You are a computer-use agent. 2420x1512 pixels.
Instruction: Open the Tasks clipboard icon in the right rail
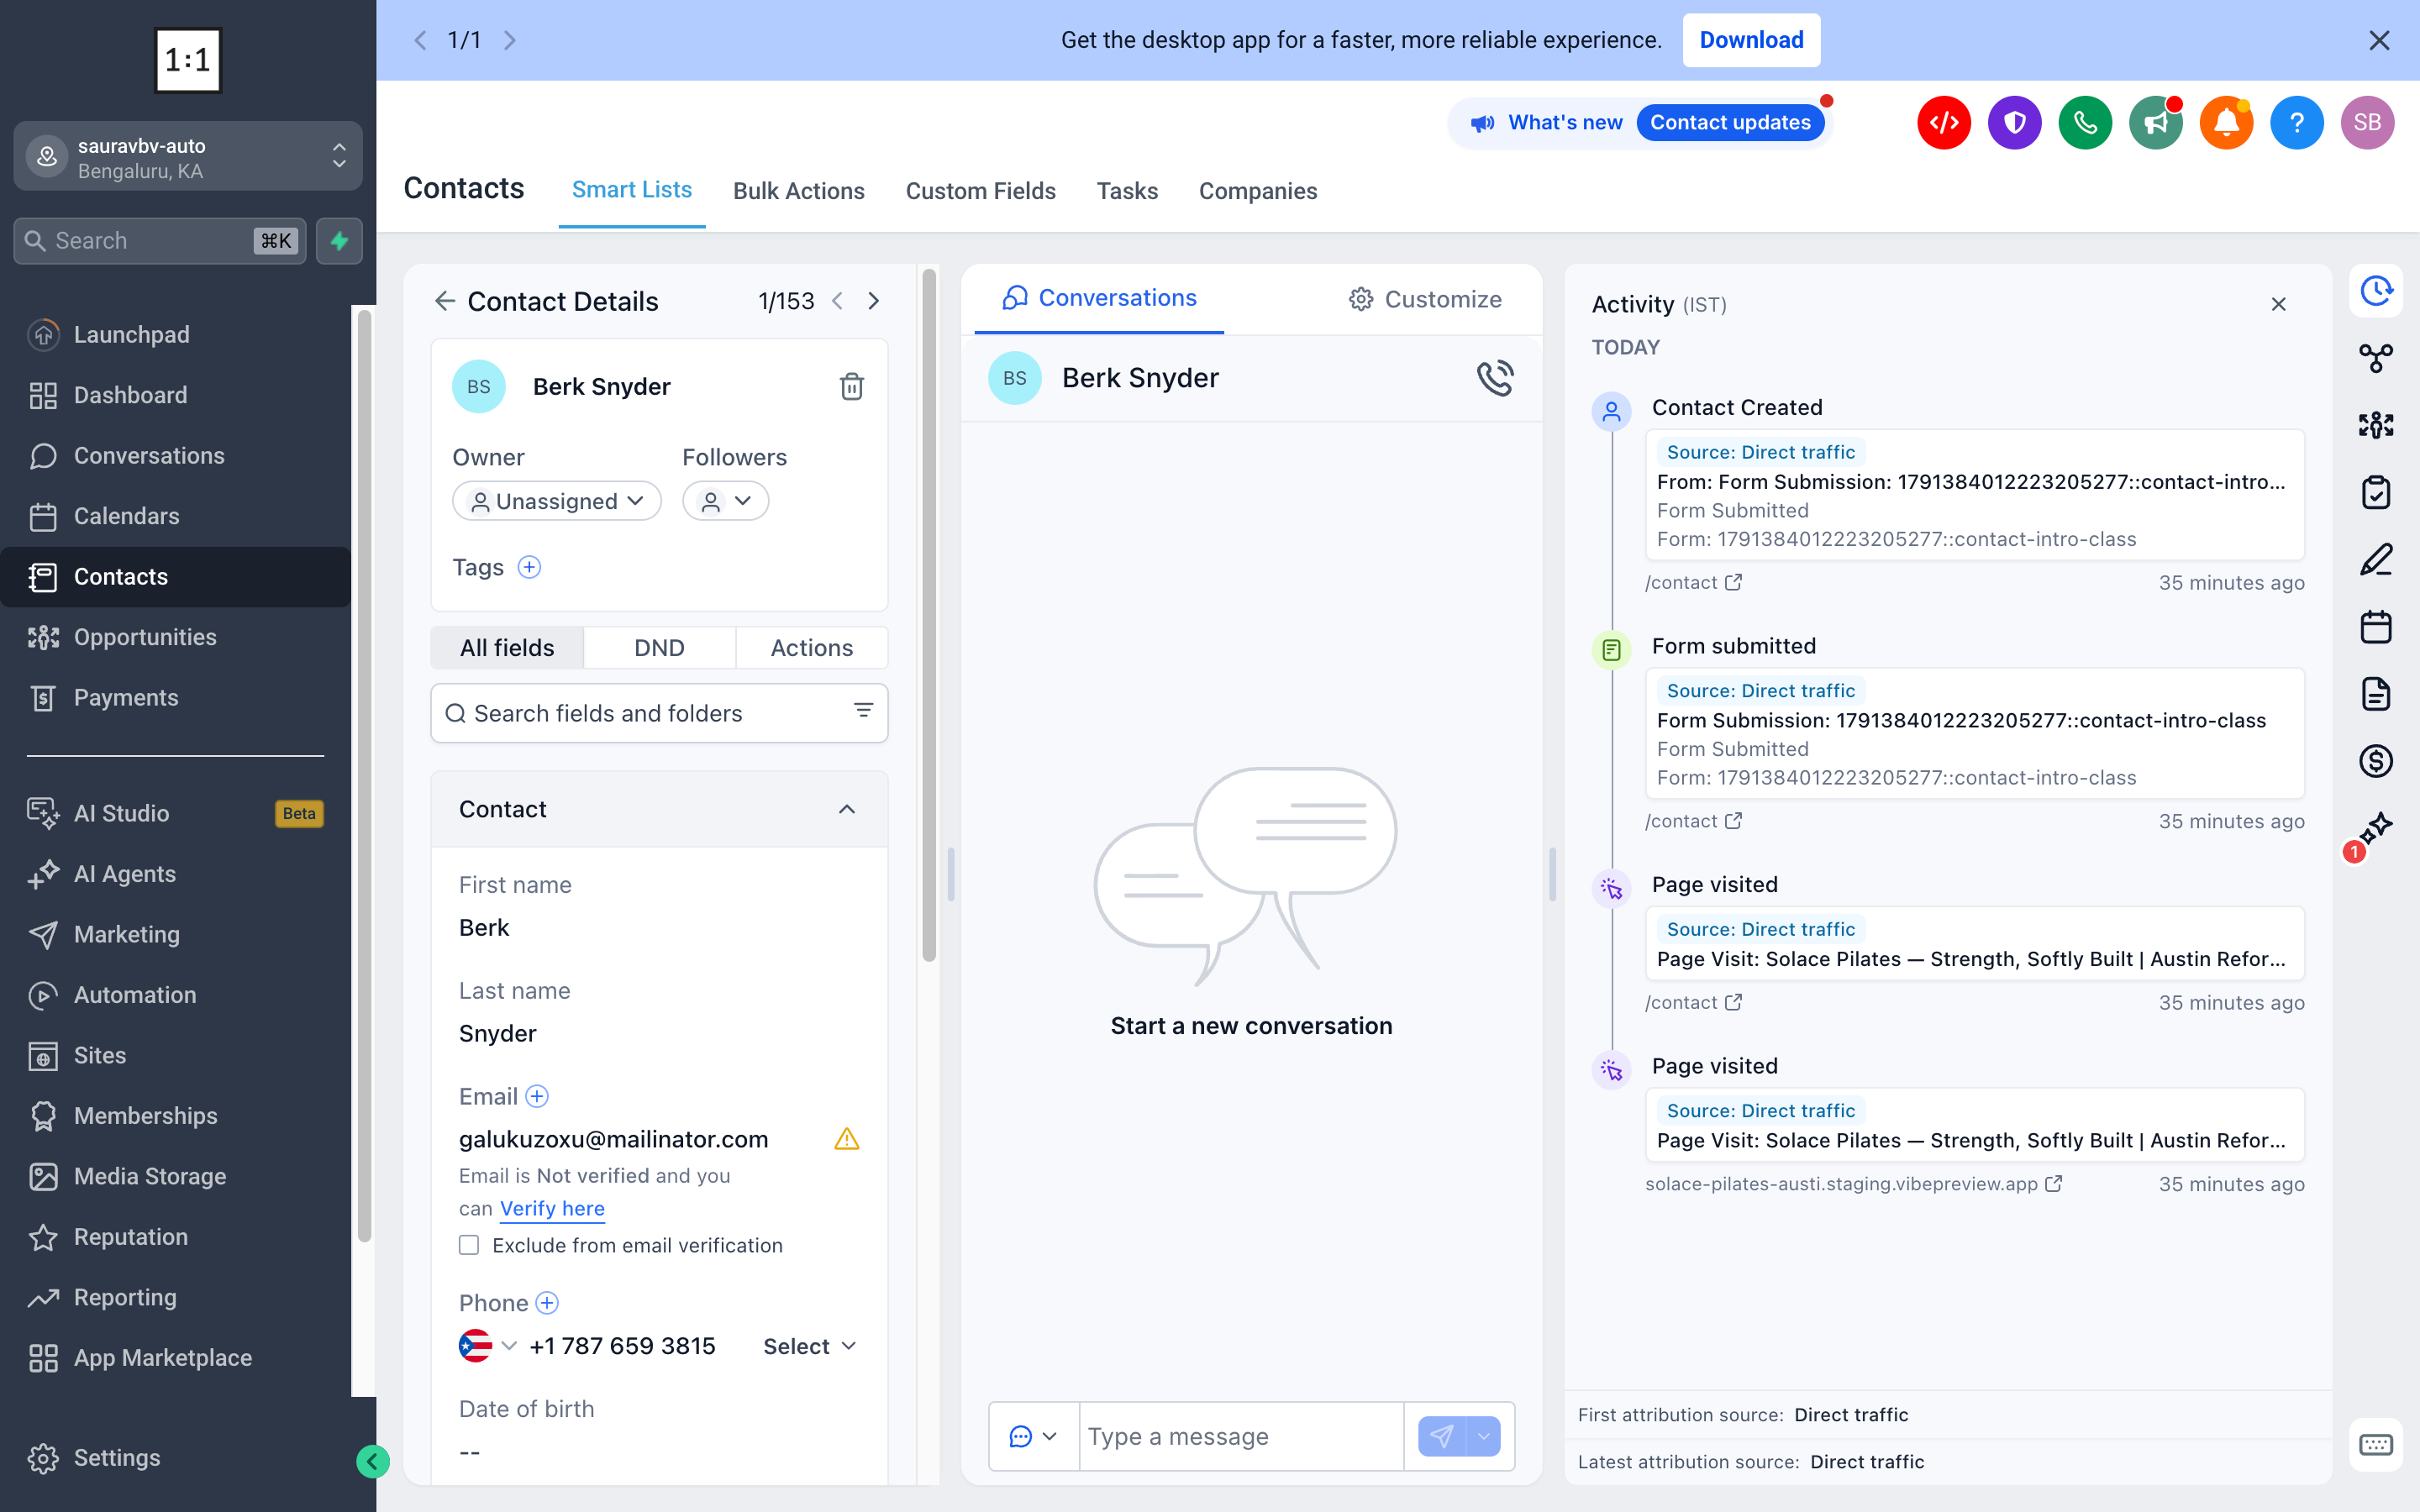click(x=2375, y=492)
